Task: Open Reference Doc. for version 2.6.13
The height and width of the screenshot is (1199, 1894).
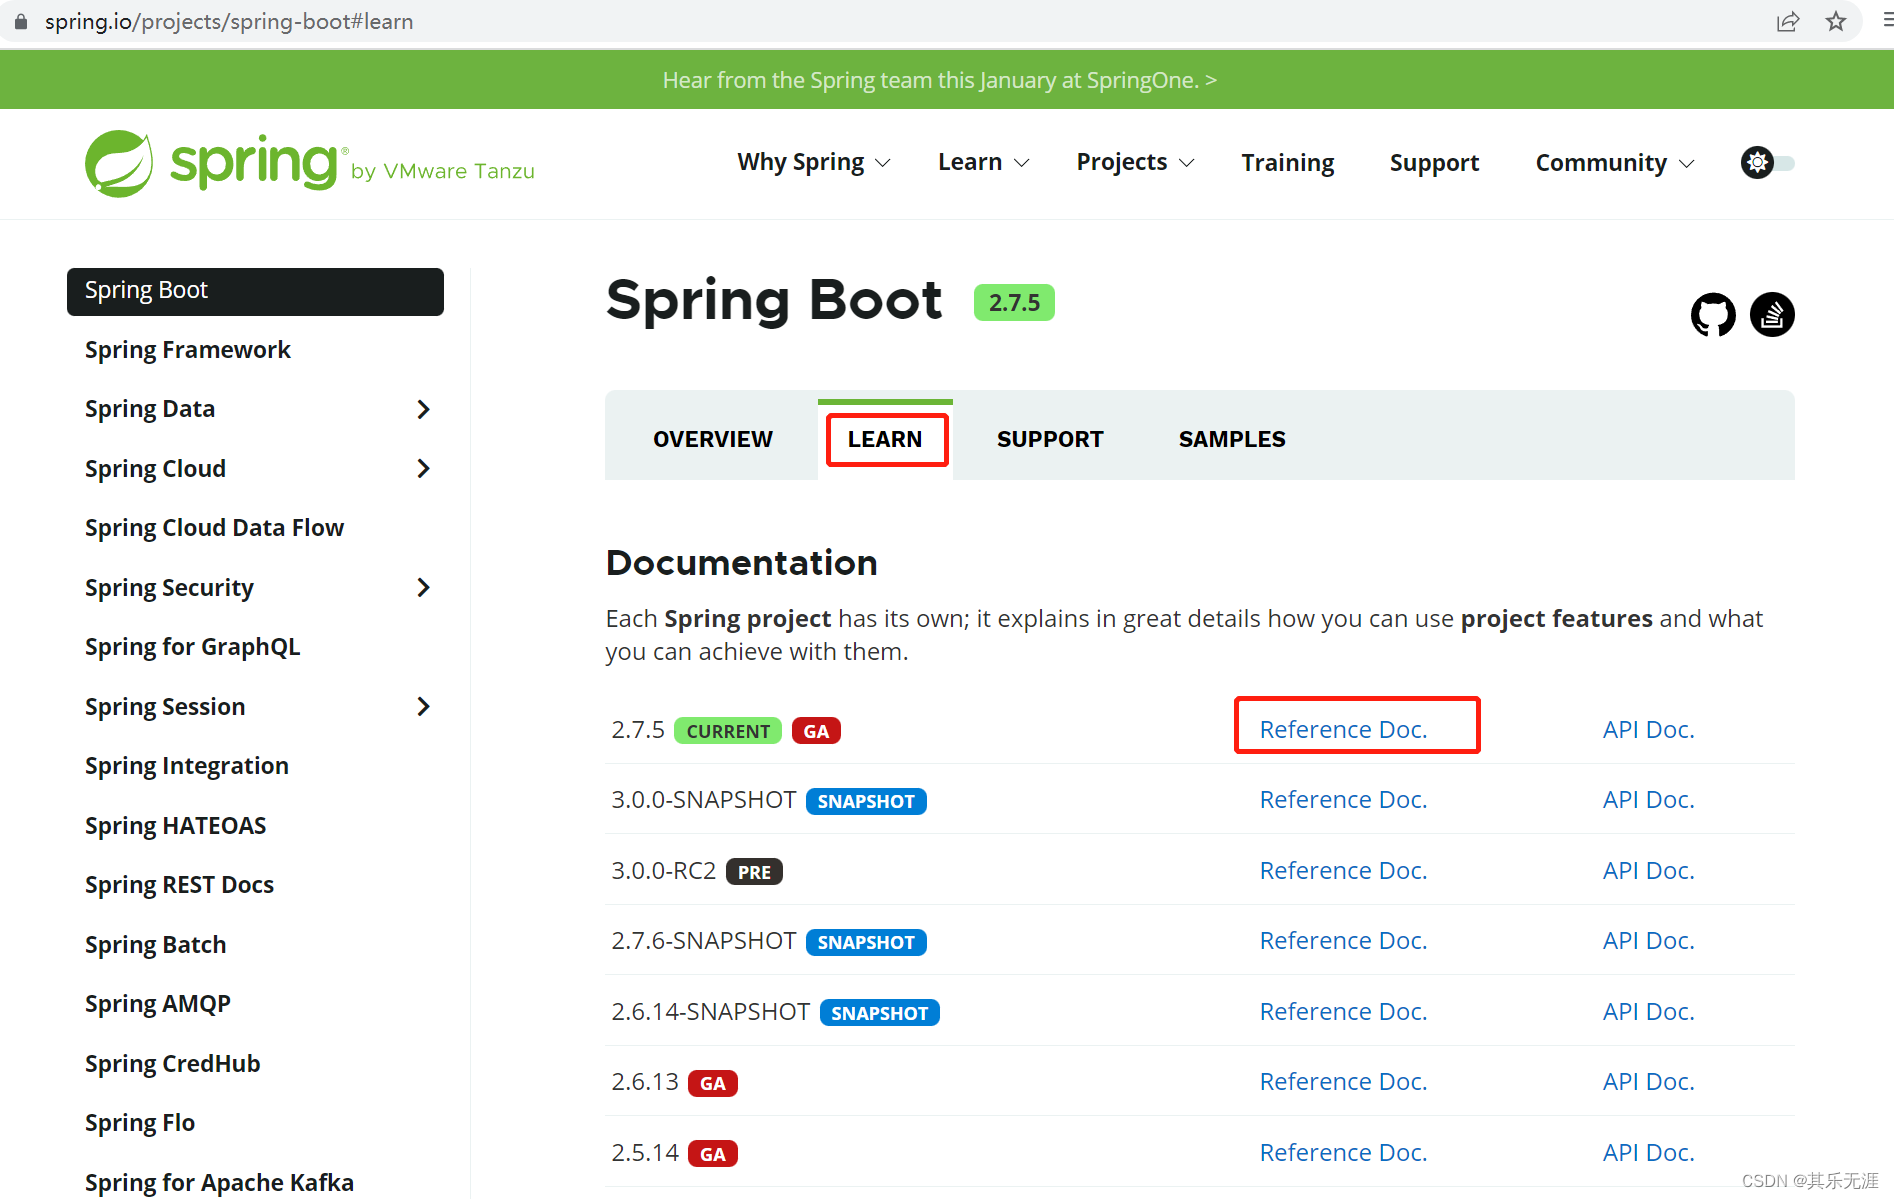Action: tap(1343, 1082)
